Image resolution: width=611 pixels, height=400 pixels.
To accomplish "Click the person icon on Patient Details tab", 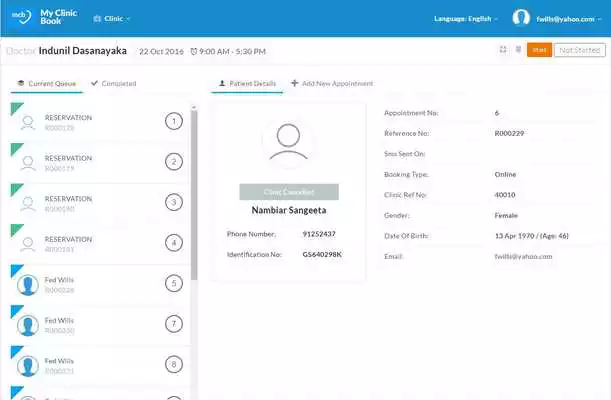I will point(222,83).
